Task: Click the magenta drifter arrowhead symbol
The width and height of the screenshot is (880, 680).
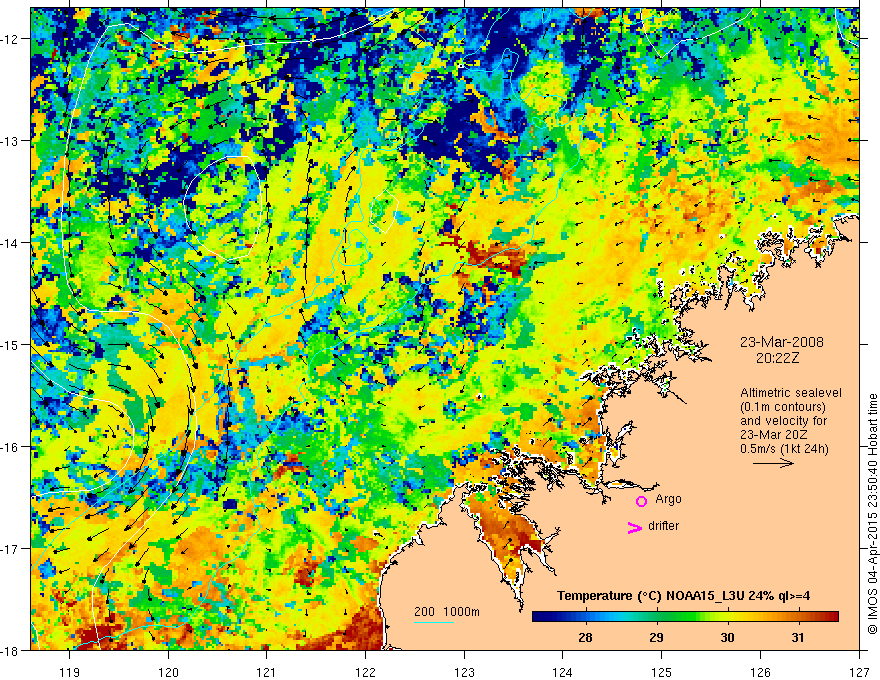Action: 635,527
